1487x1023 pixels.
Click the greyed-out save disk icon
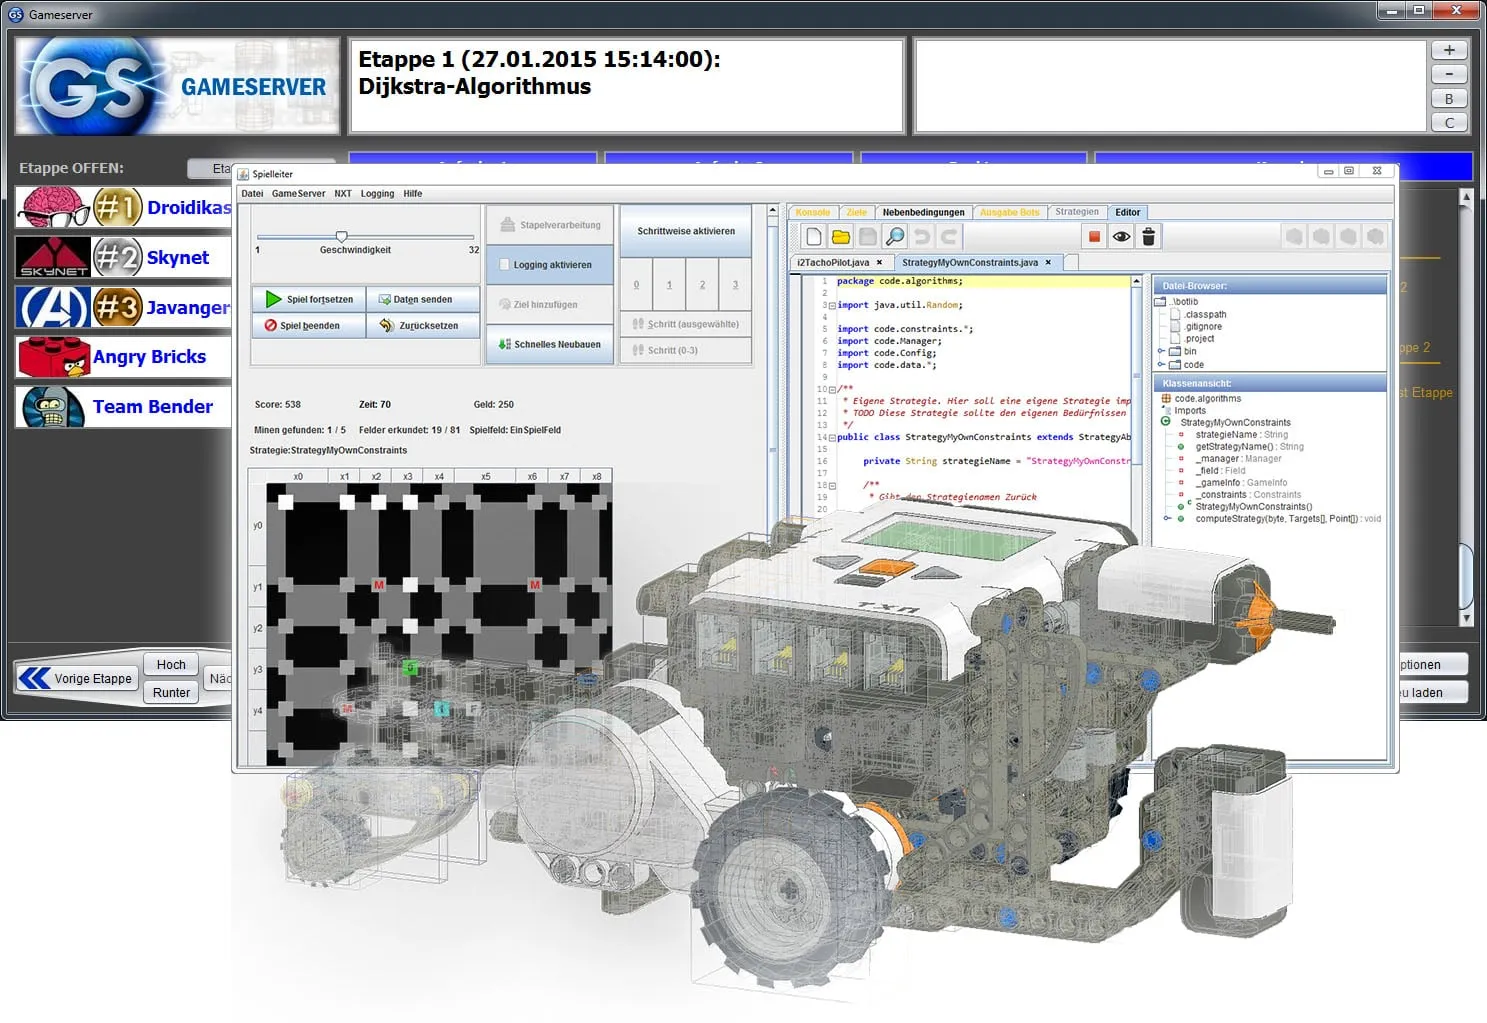868,237
